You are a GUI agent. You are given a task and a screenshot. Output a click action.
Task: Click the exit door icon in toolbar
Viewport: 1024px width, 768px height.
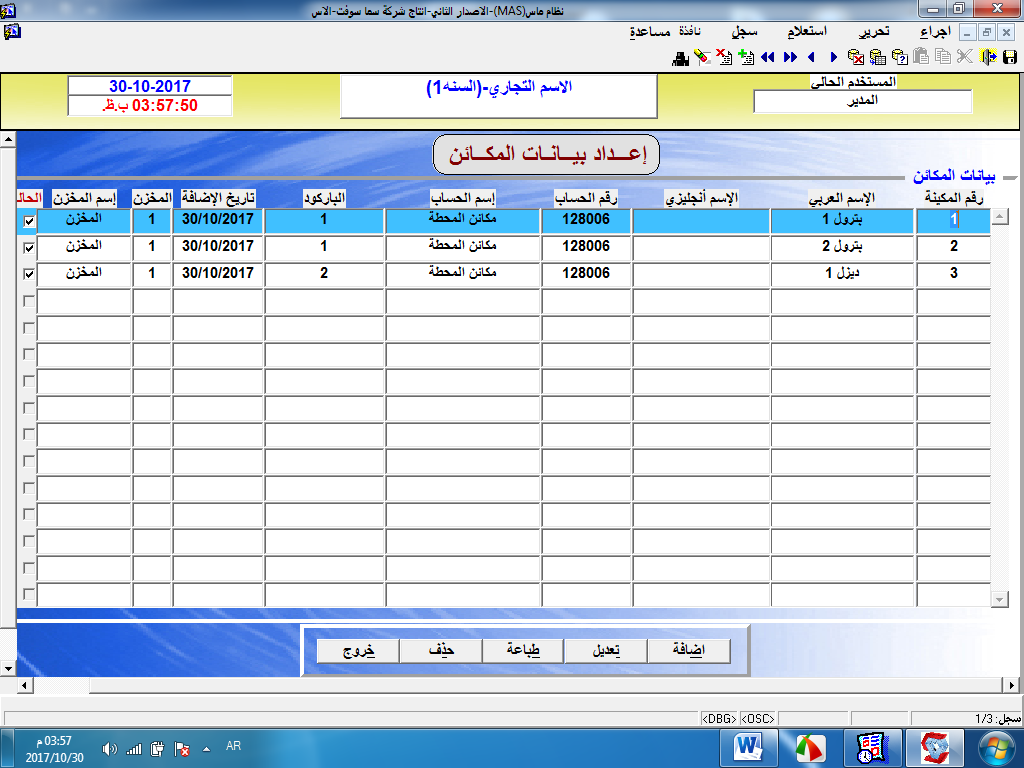point(987,57)
